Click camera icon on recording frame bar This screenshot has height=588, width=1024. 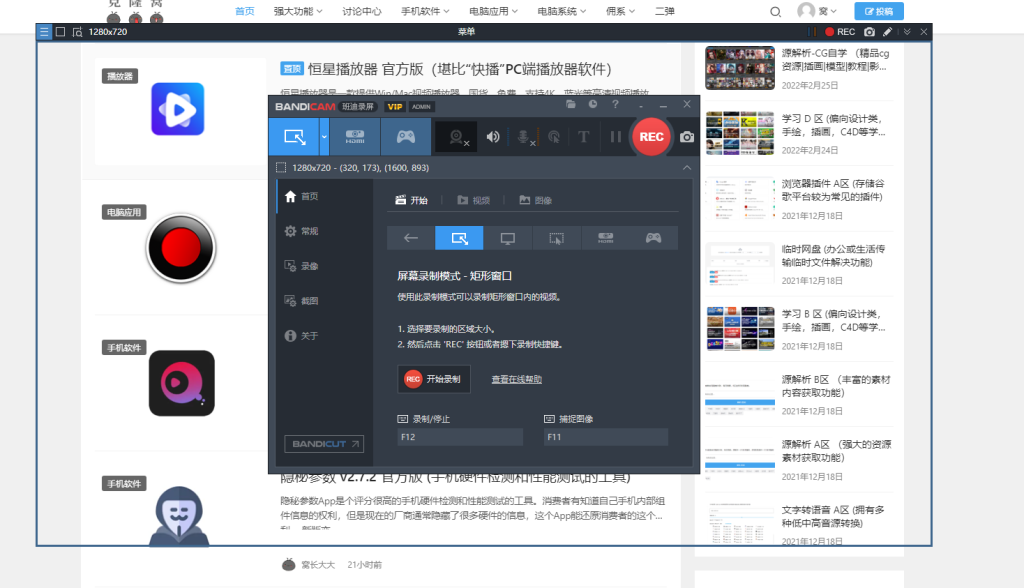pyautogui.click(x=869, y=31)
